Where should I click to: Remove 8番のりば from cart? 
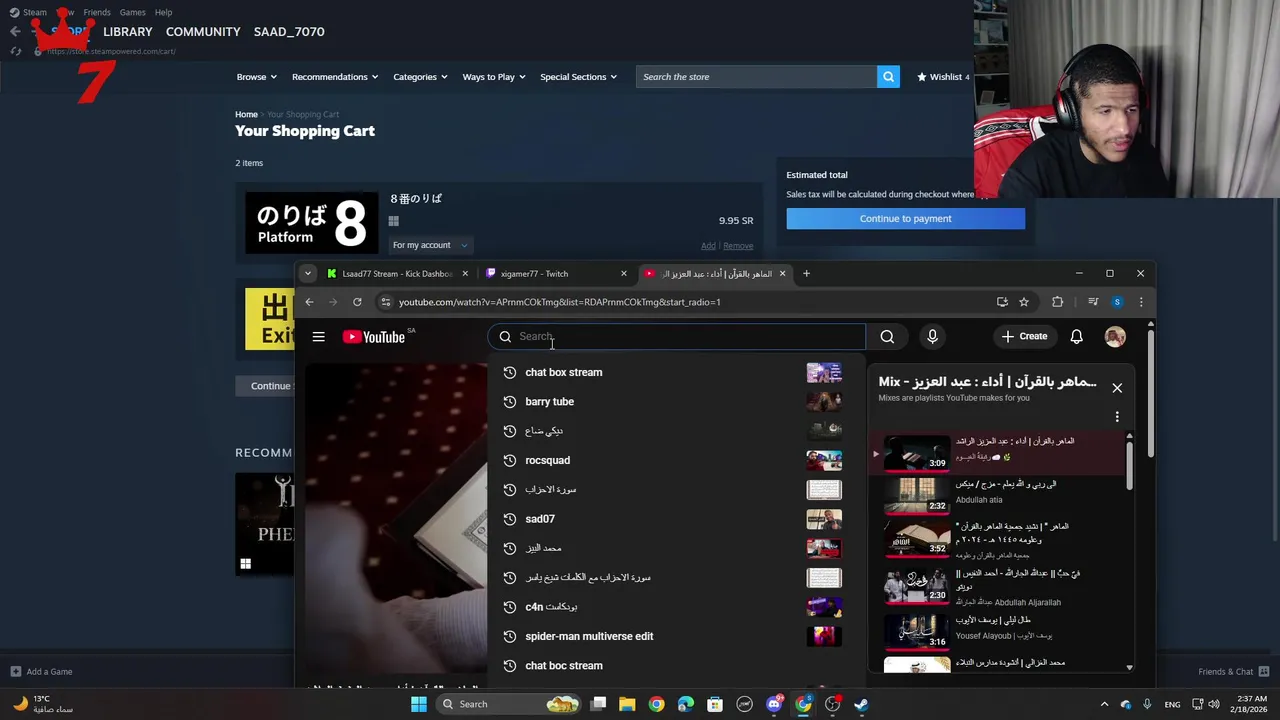[738, 246]
